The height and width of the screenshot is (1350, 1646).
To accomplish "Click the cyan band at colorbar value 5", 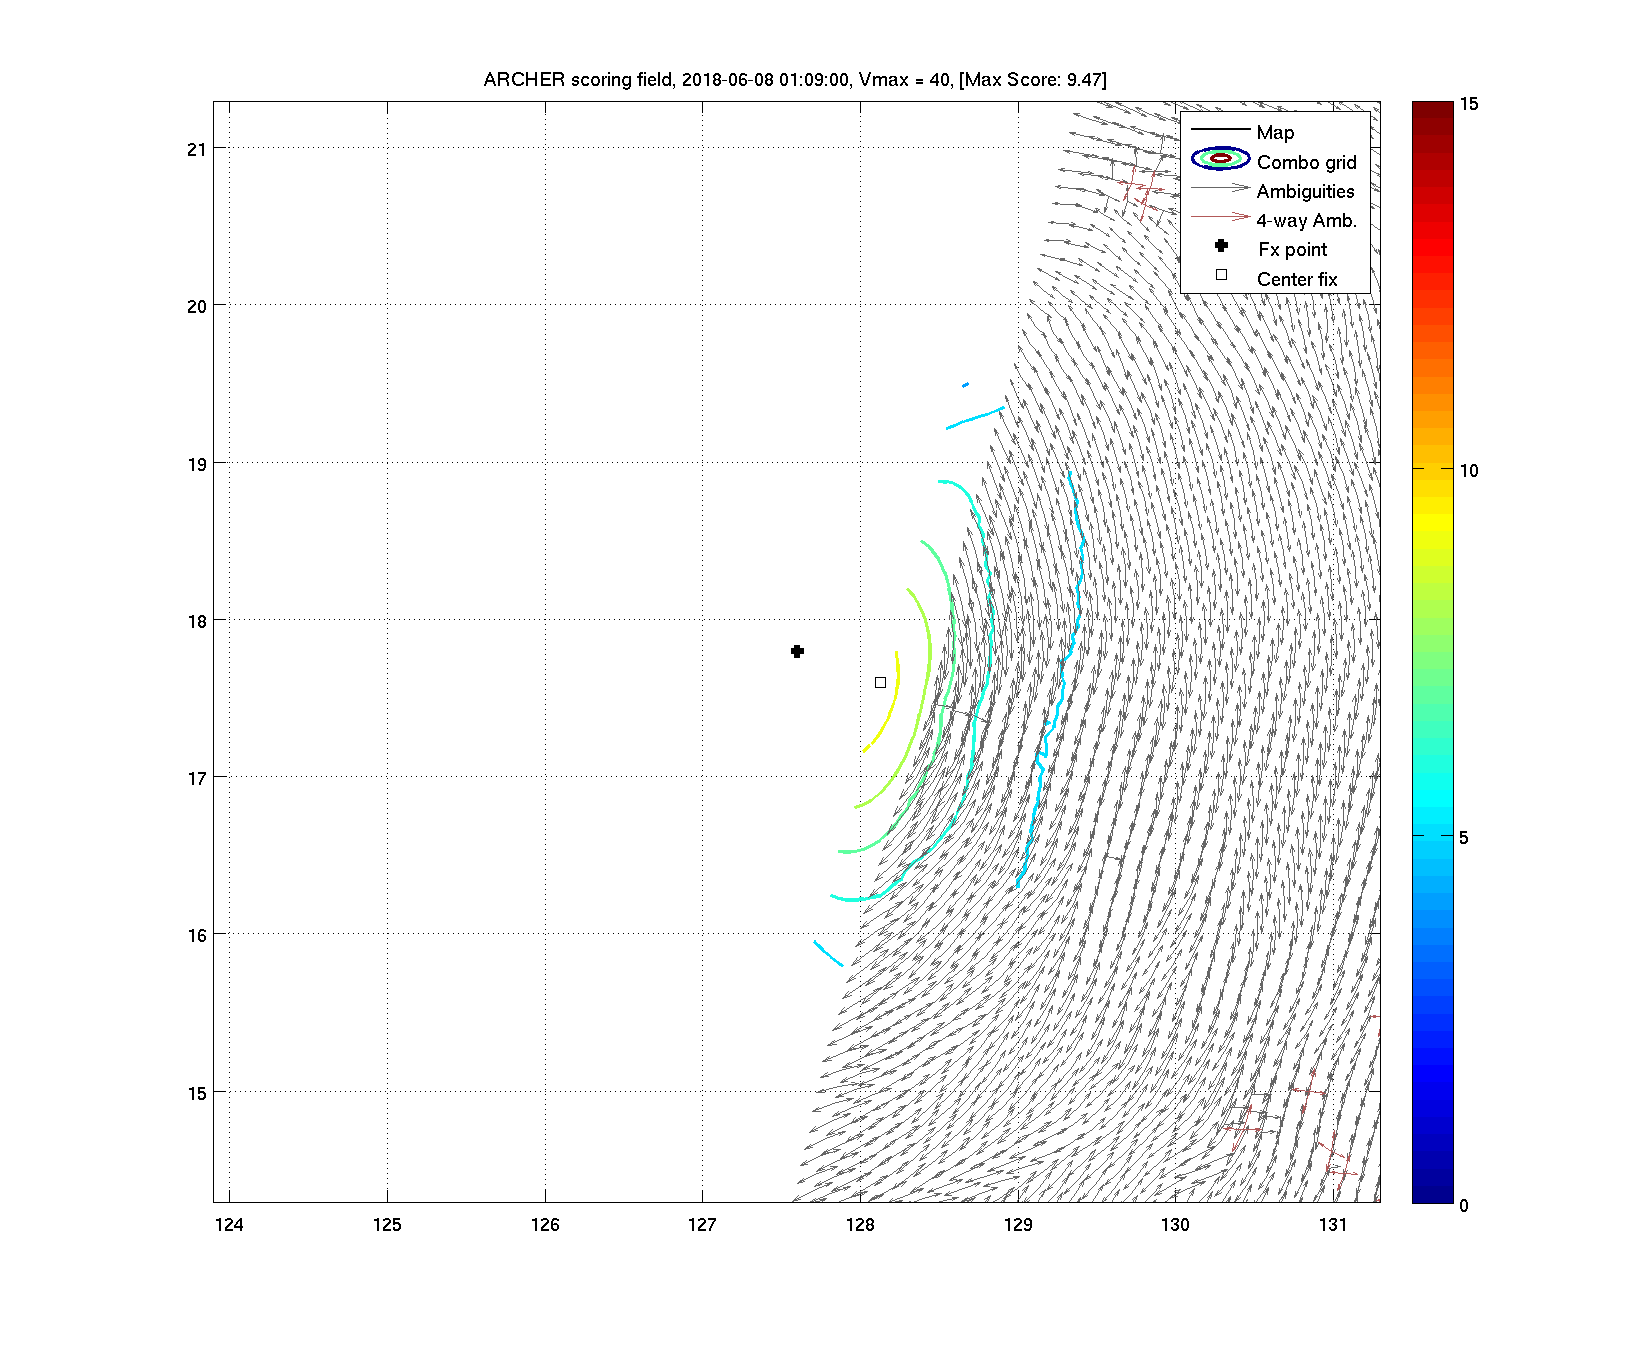I will 1432,836.
